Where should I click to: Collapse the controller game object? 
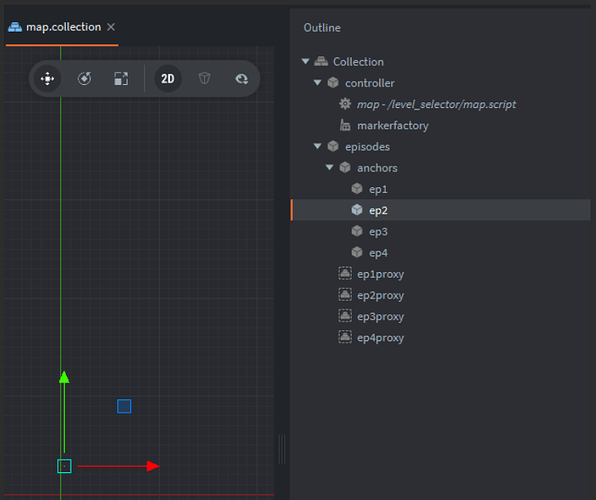[x=317, y=83]
